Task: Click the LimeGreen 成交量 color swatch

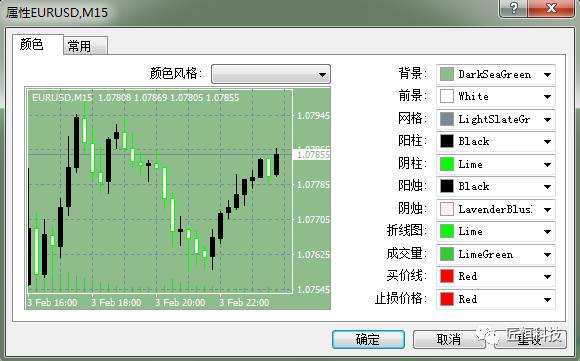Action: [446, 254]
